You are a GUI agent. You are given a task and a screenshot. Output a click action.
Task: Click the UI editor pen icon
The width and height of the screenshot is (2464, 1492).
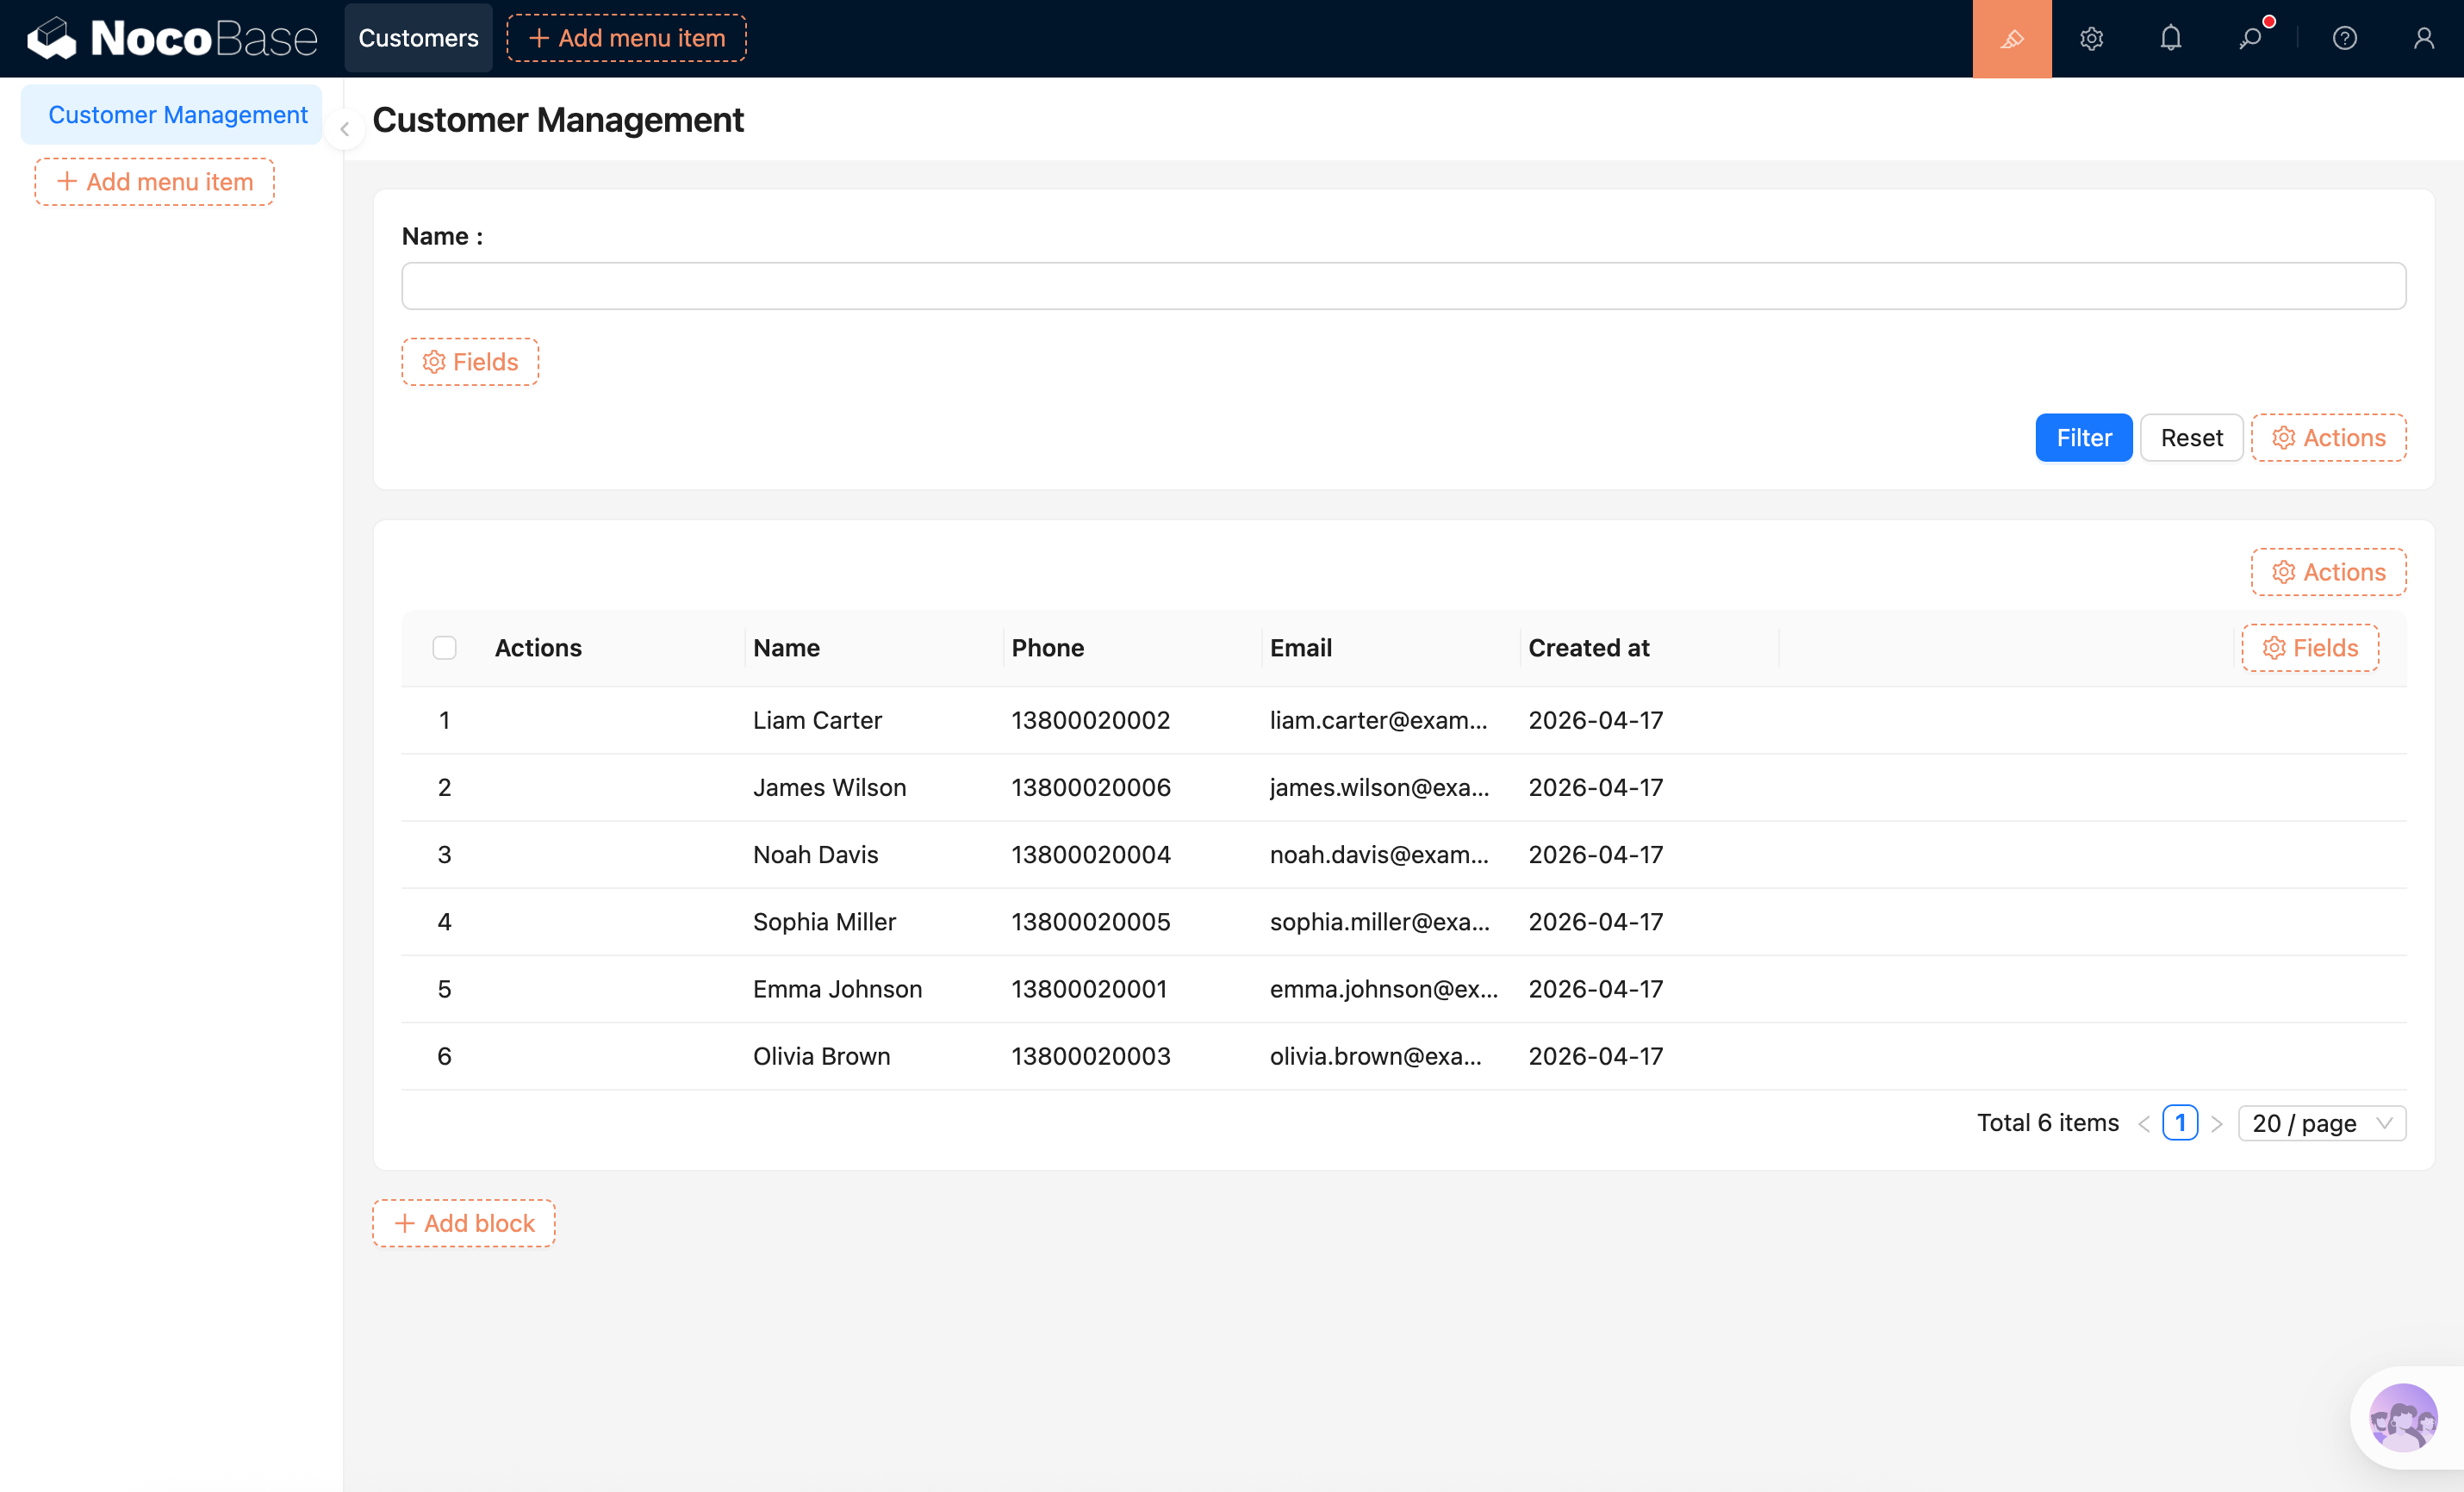(x=2011, y=38)
